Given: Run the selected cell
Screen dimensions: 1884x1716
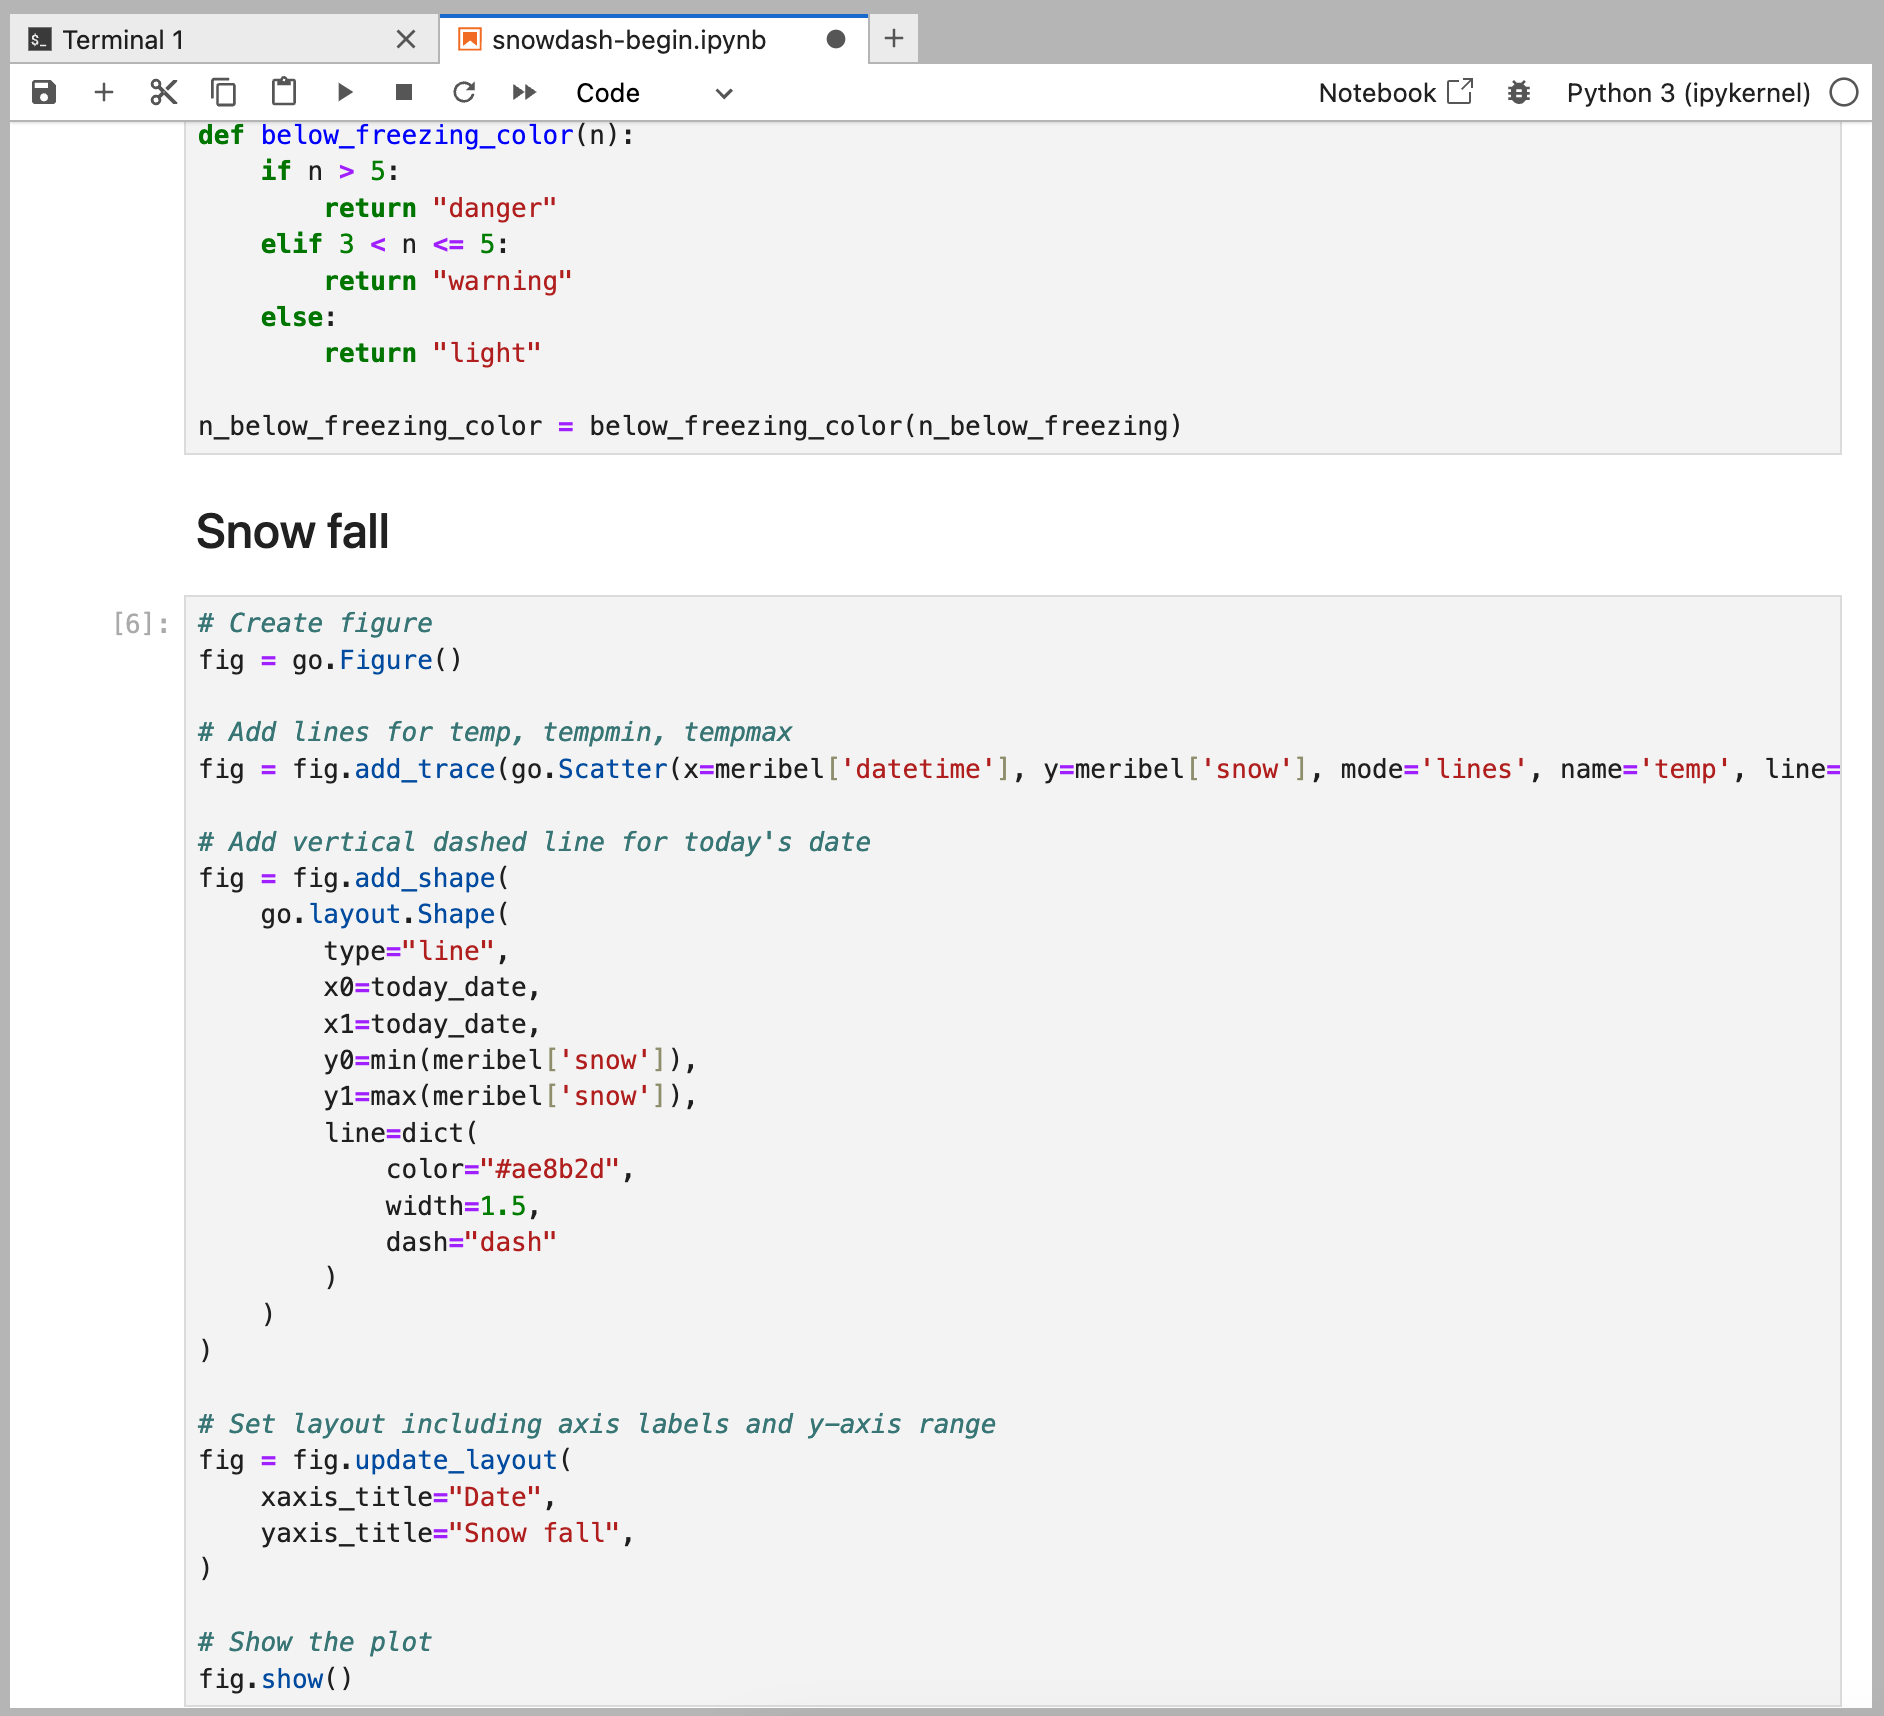Looking at the screenshot, I should click(x=345, y=93).
